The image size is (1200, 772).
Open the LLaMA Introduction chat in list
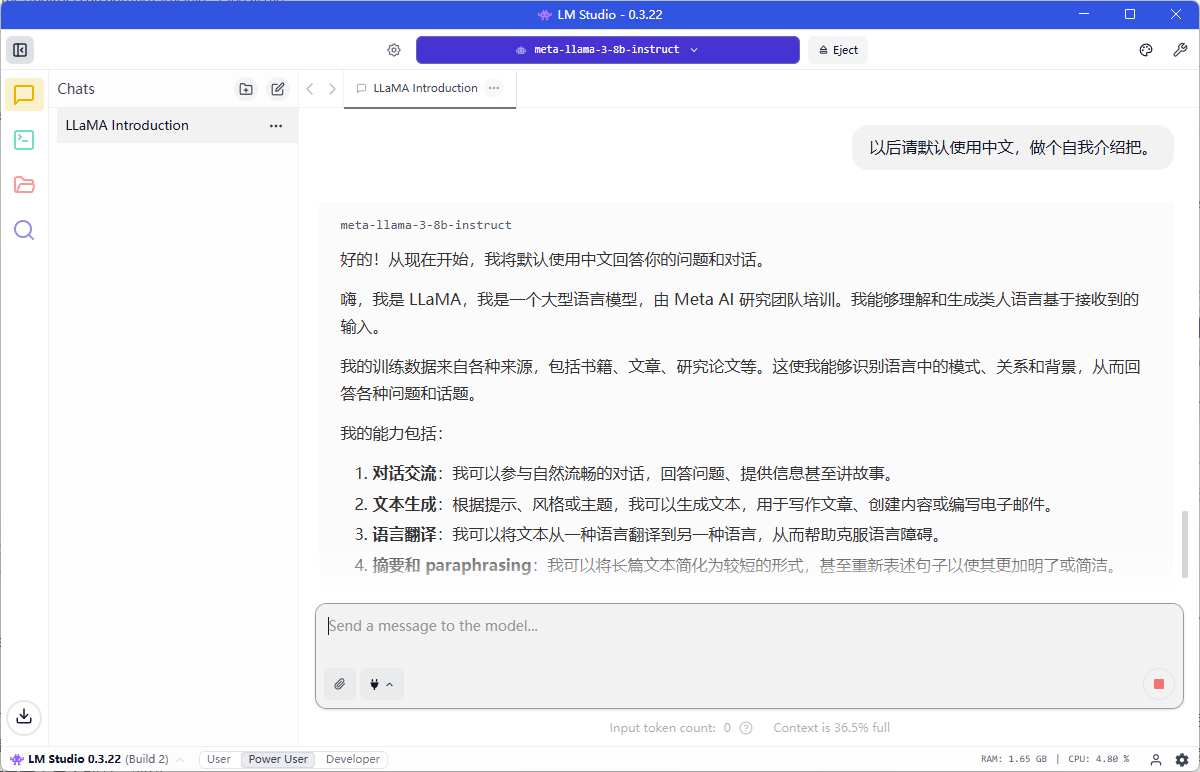[177, 126]
